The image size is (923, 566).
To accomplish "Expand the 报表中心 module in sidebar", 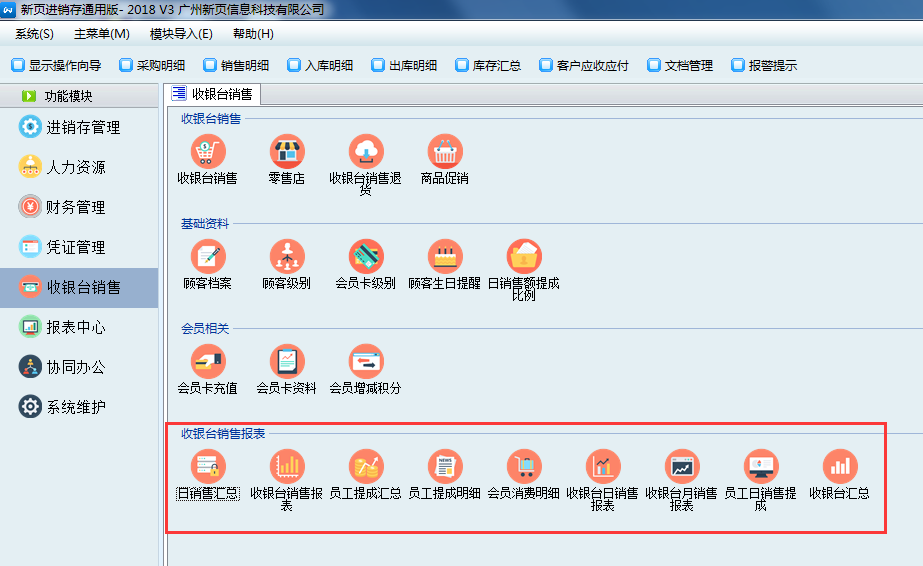I will (75, 328).
